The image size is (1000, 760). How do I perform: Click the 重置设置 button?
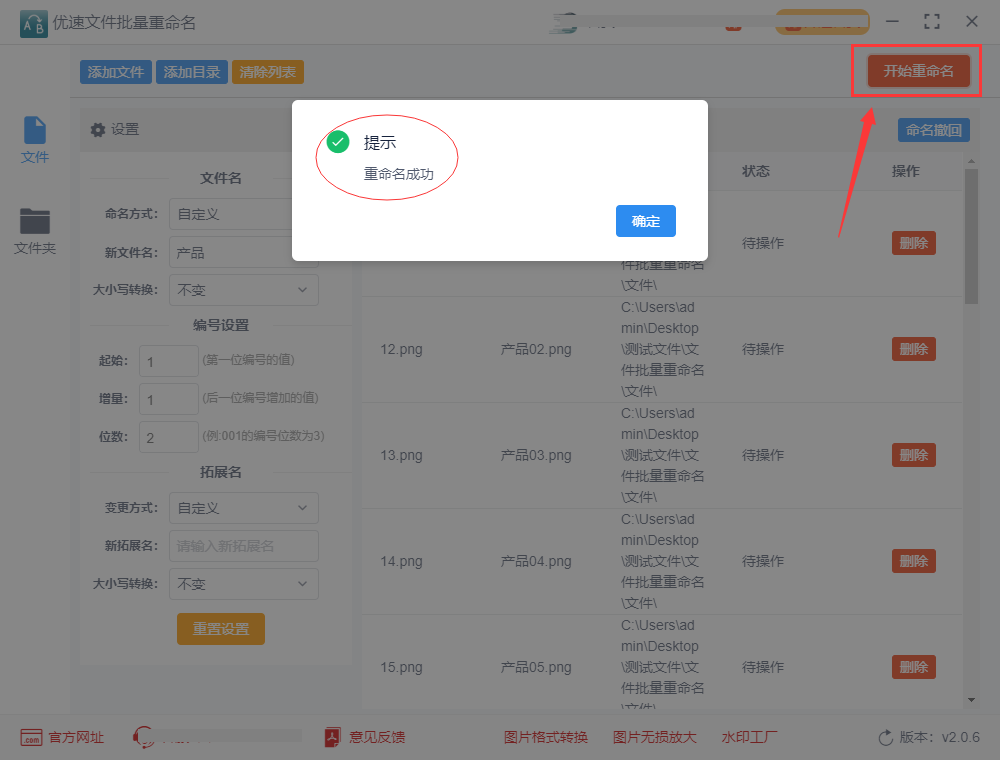coord(221,629)
